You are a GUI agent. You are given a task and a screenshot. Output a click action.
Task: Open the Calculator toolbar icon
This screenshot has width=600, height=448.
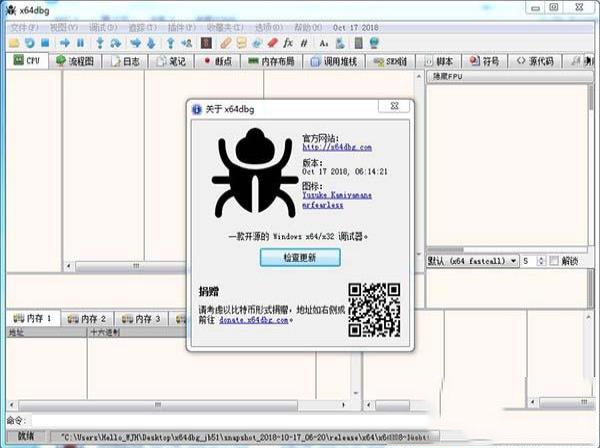[x=359, y=43]
